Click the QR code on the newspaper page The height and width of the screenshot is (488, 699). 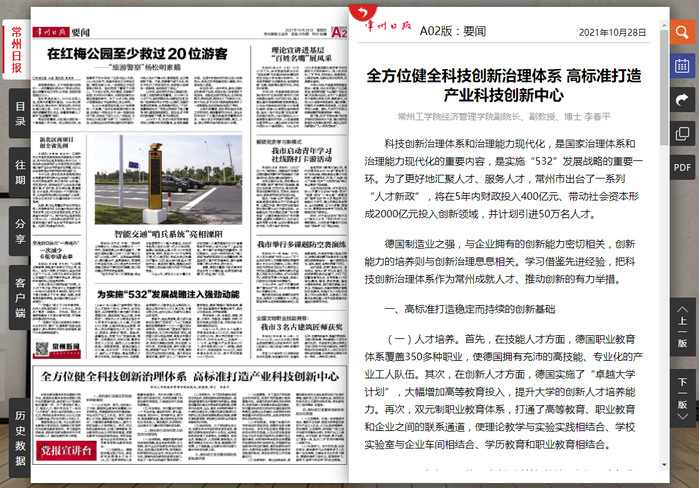click(43, 350)
